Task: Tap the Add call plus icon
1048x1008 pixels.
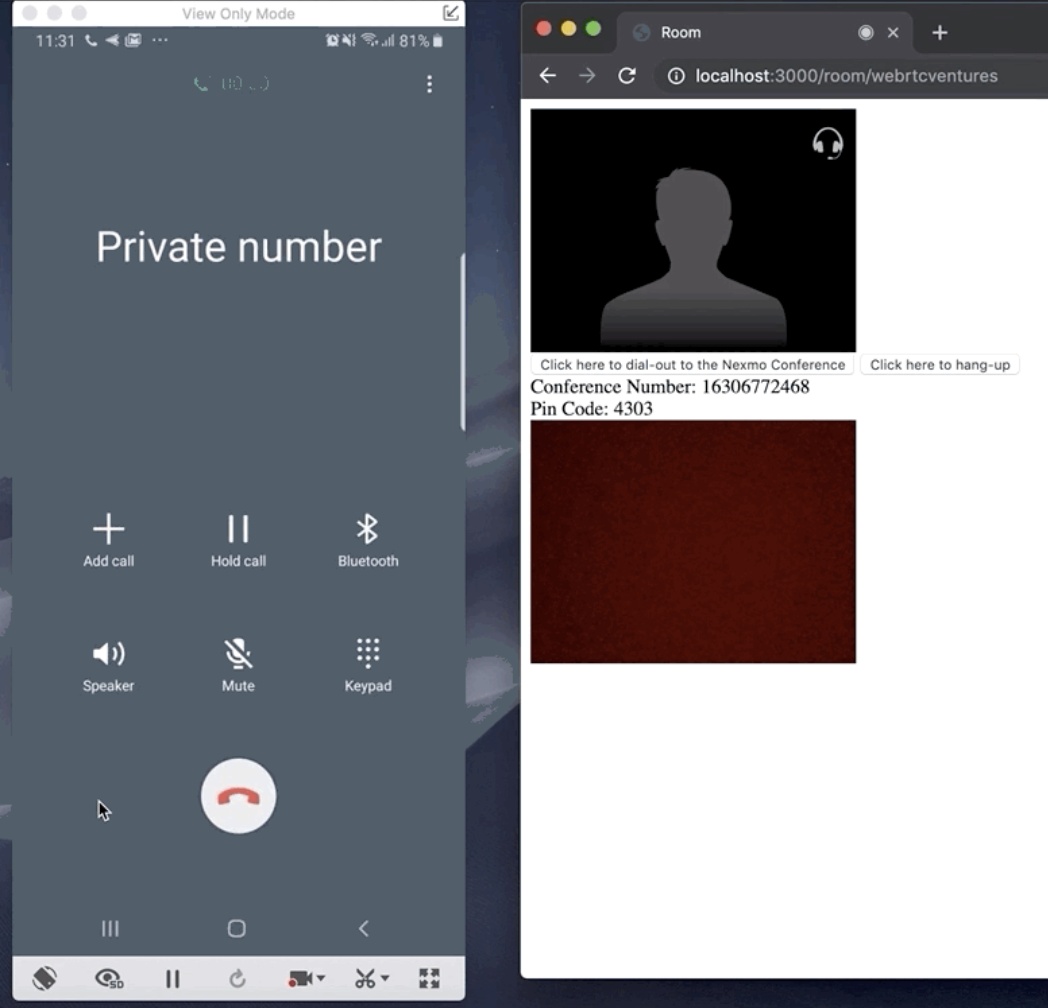Action: 108,529
